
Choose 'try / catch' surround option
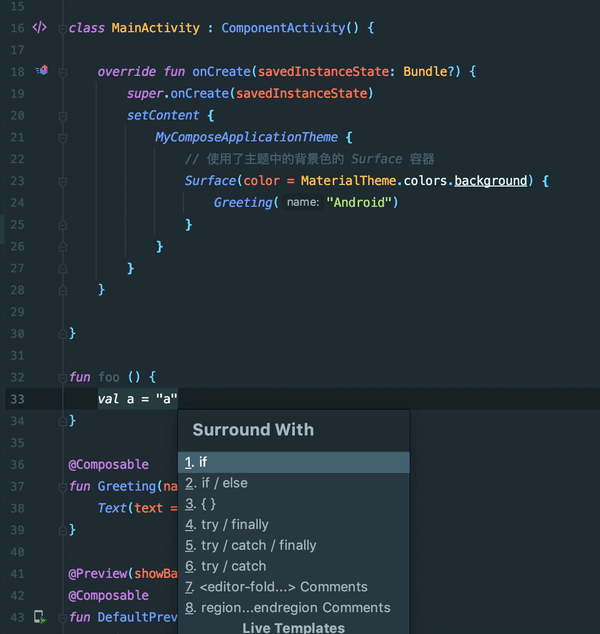tap(294, 566)
